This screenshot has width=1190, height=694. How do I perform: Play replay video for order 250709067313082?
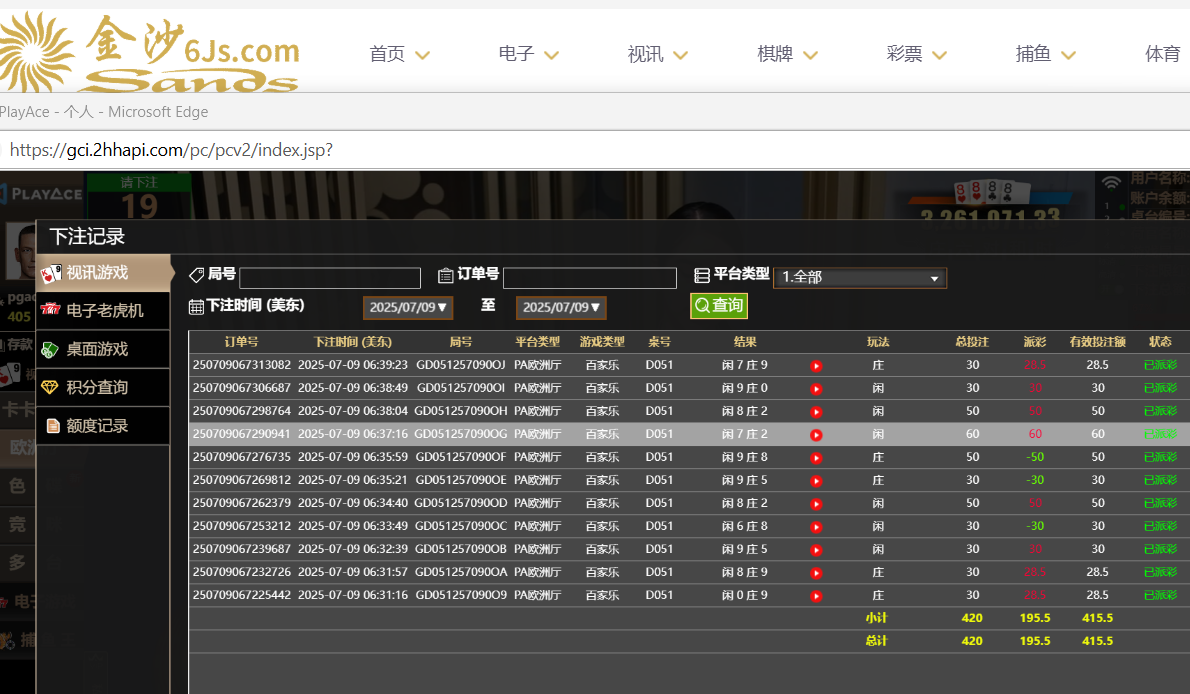click(x=816, y=366)
